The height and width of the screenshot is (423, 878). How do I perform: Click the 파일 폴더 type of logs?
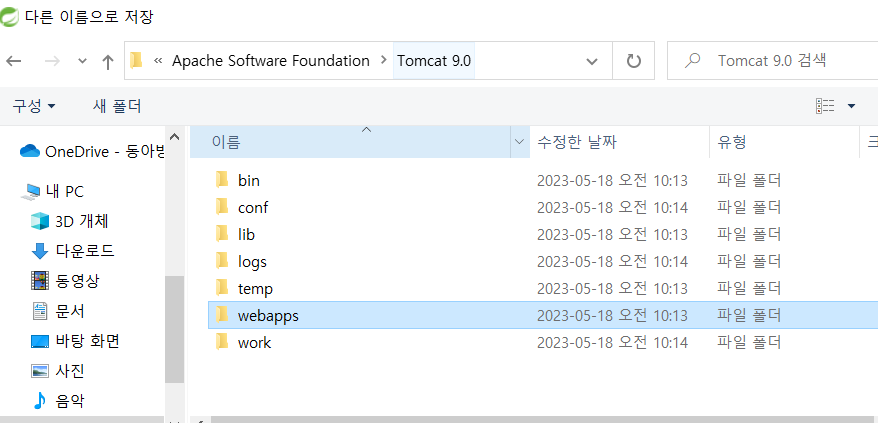(x=749, y=261)
